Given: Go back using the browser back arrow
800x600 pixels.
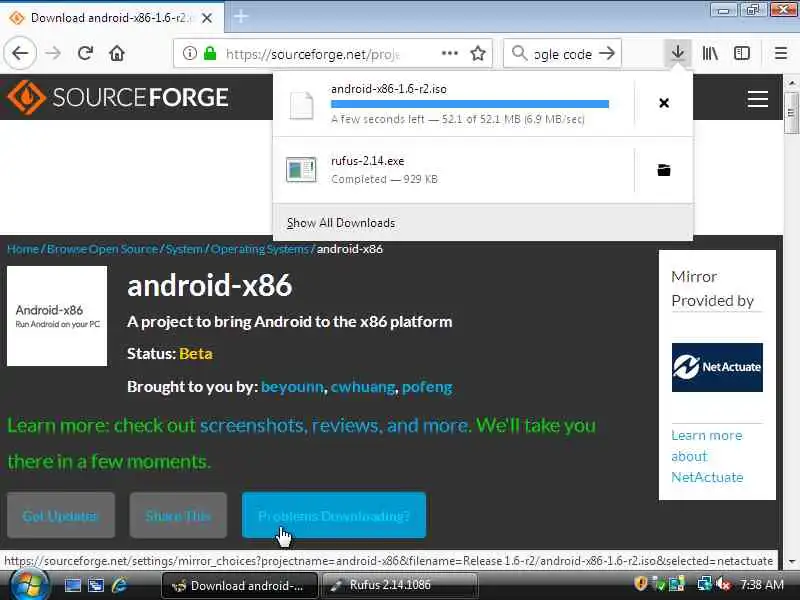Looking at the screenshot, I should (x=20, y=53).
